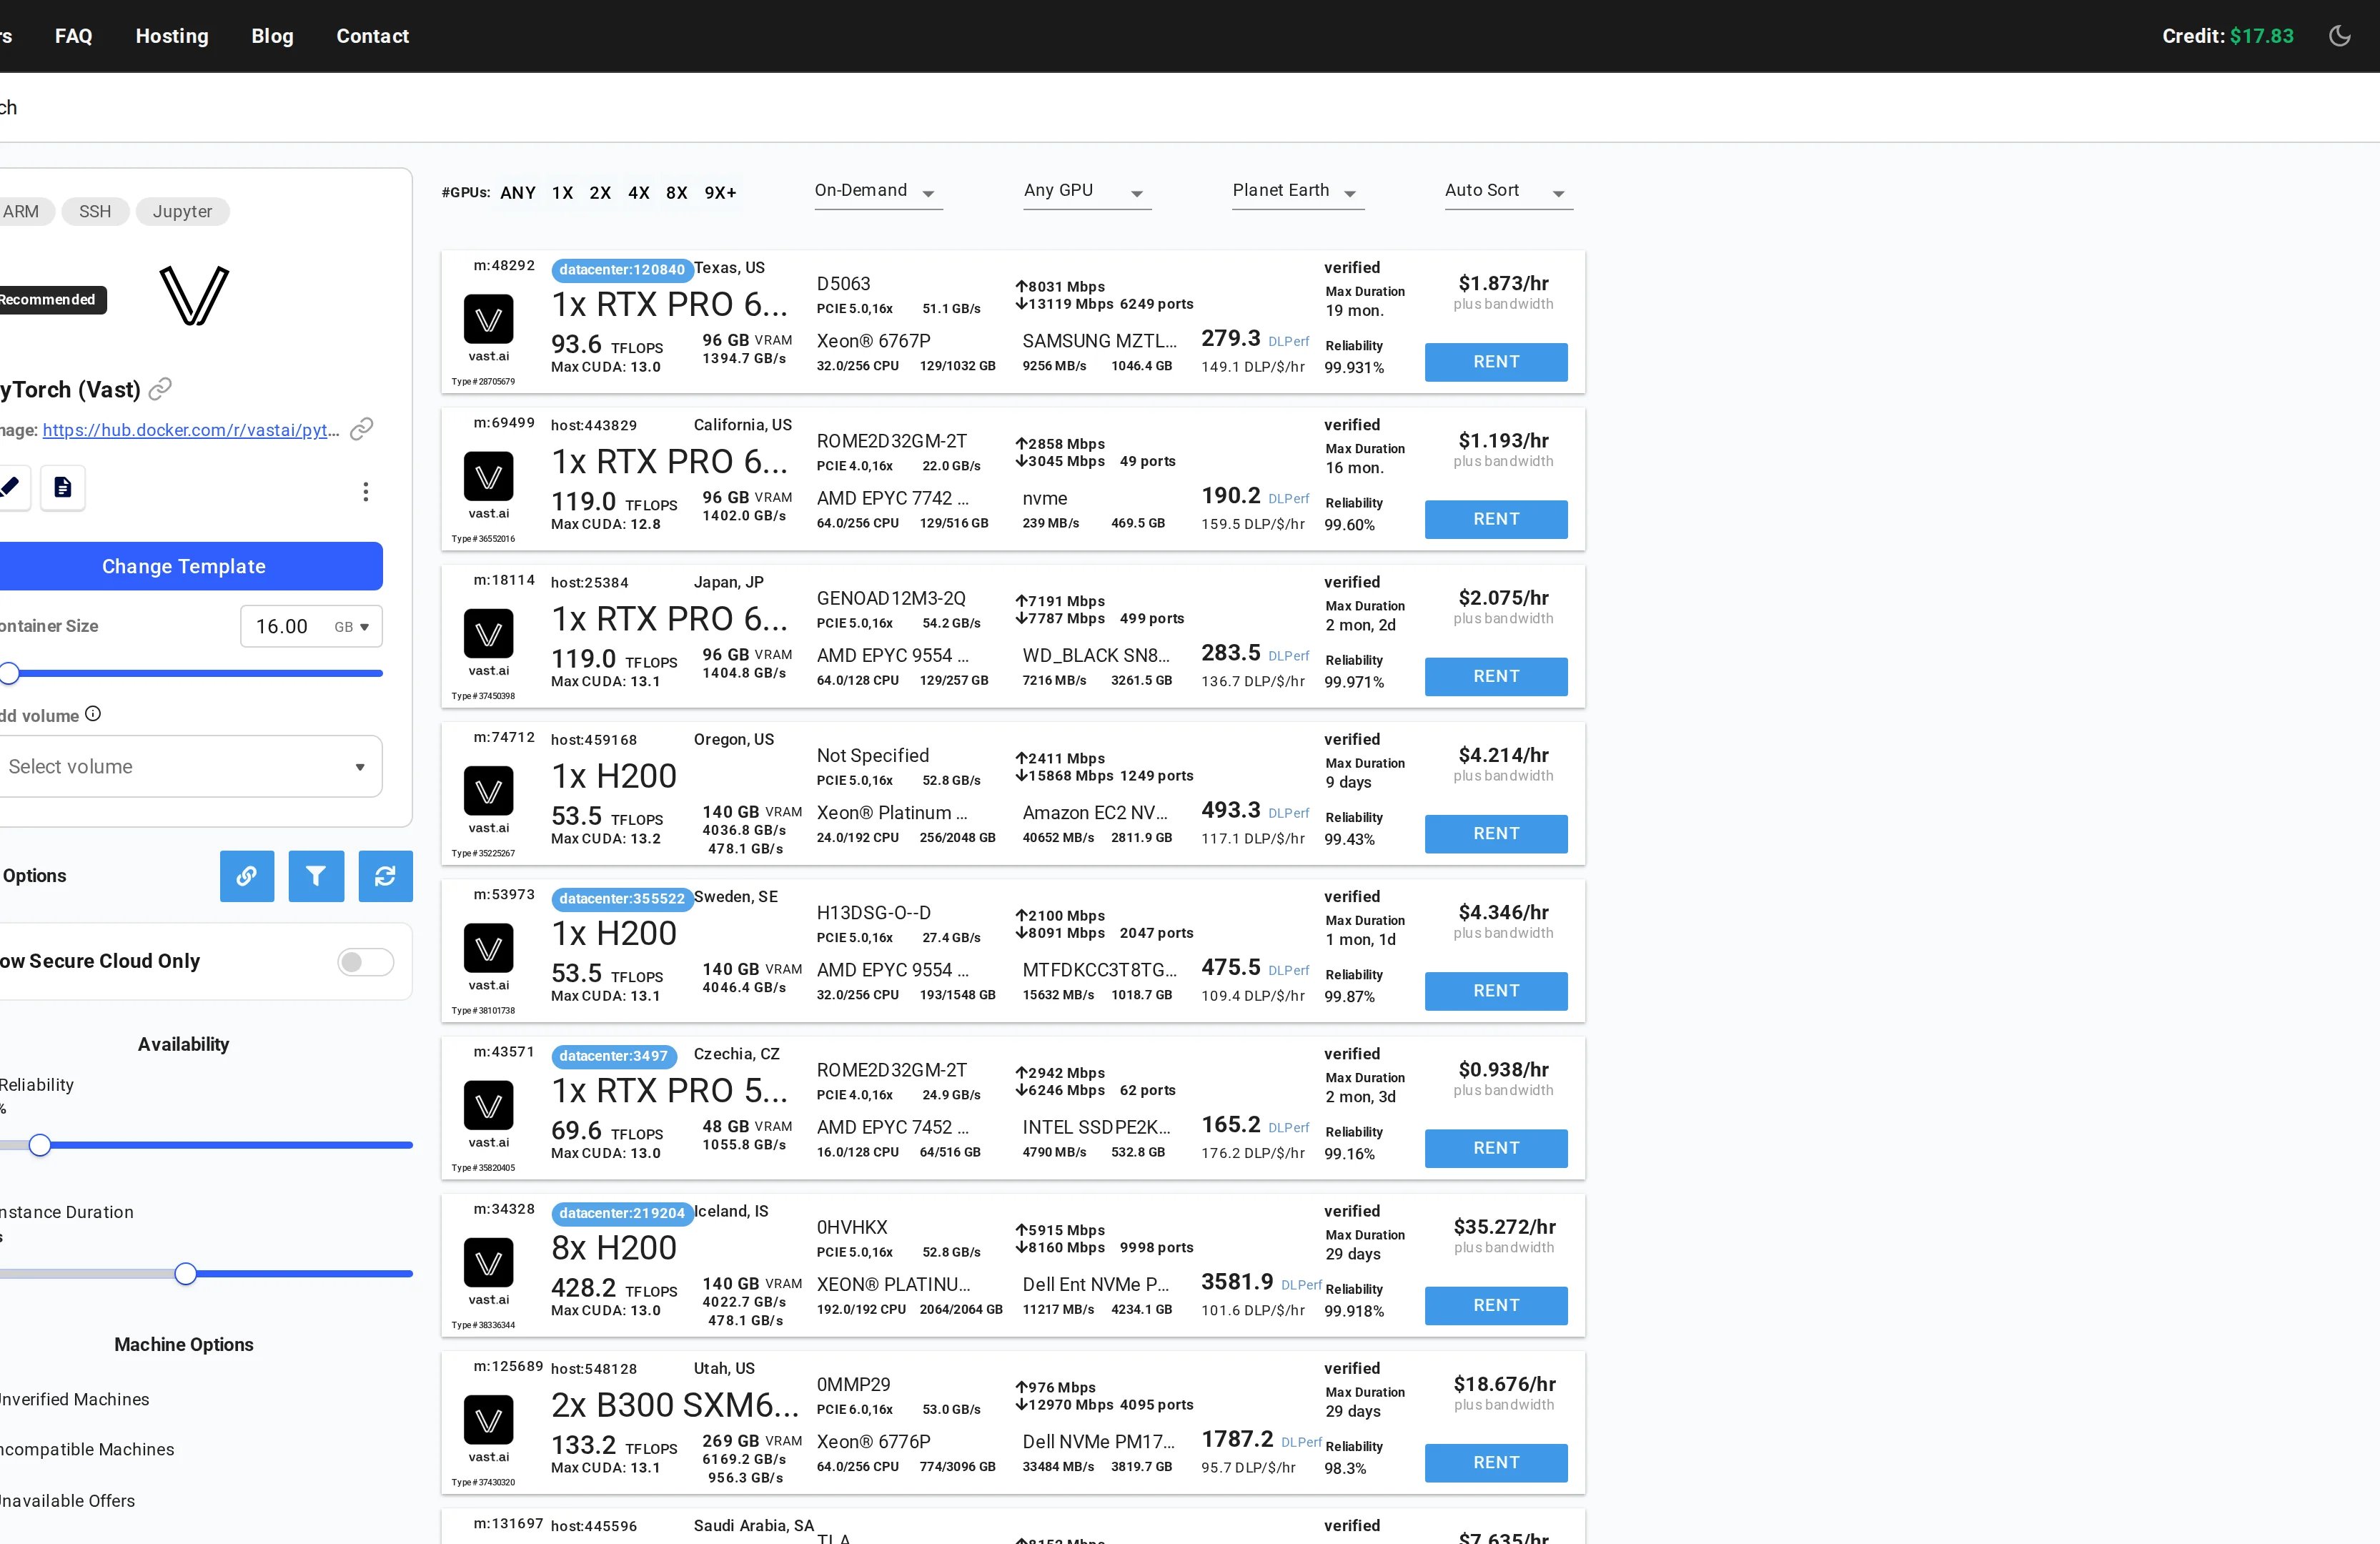
Task: Copy the docker image link icon
Action: click(x=362, y=429)
